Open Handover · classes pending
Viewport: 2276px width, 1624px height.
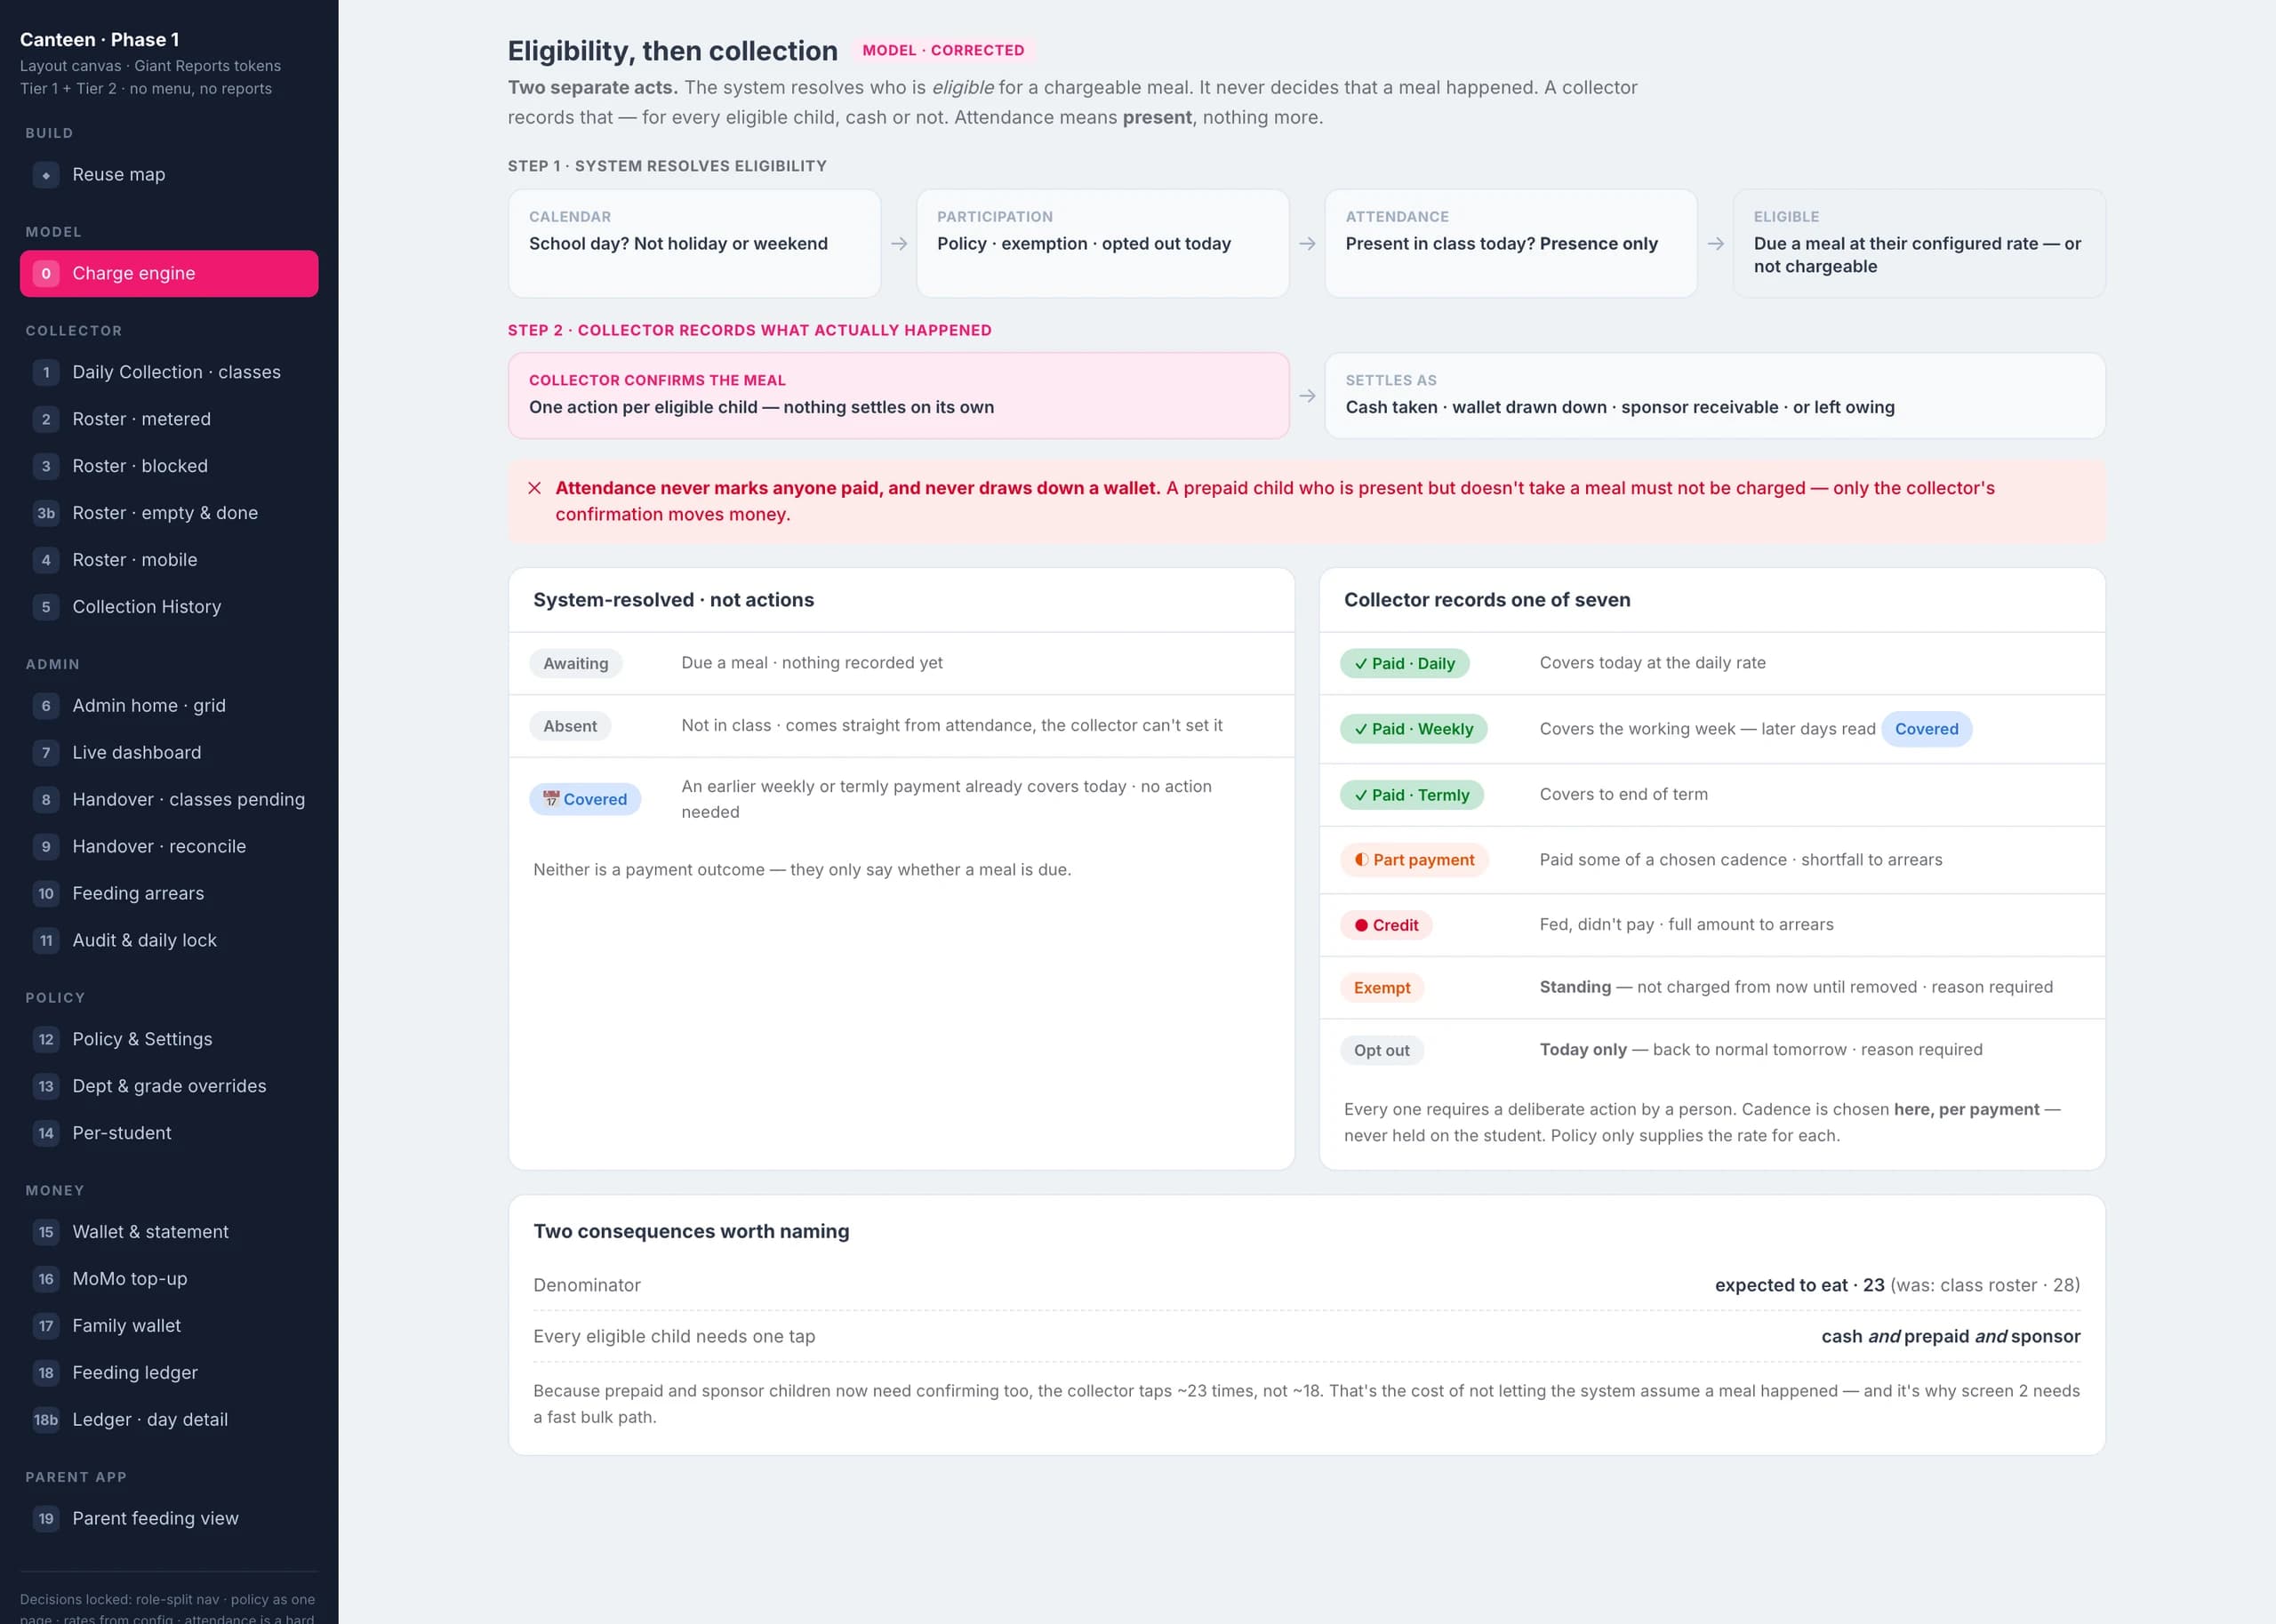(x=169, y=800)
